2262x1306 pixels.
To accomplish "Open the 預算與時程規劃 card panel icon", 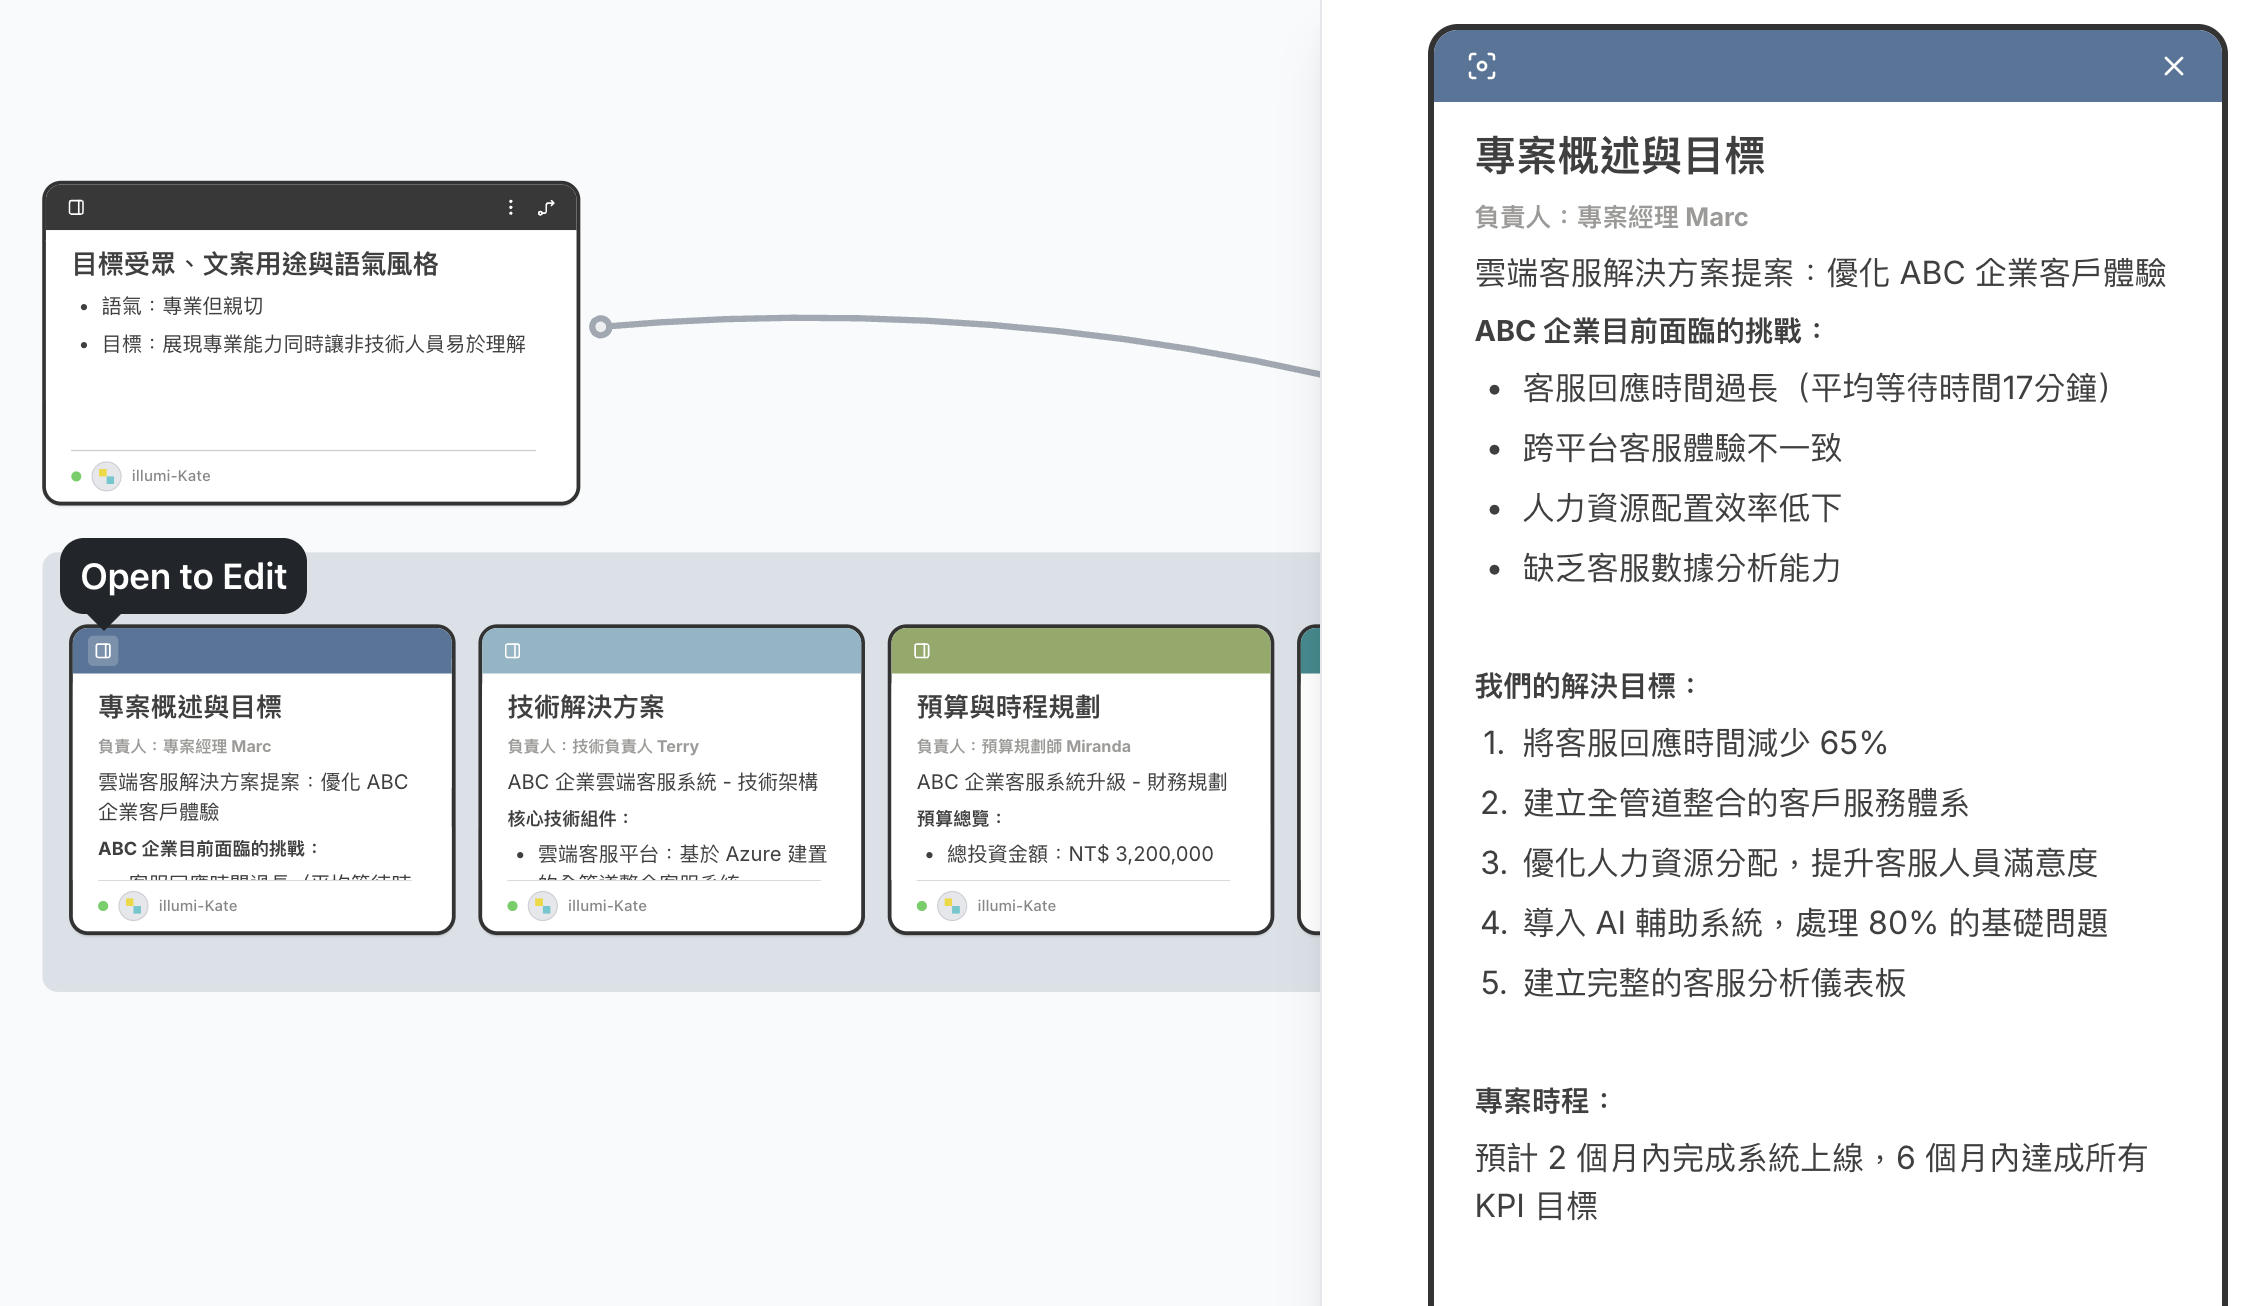I will point(922,651).
